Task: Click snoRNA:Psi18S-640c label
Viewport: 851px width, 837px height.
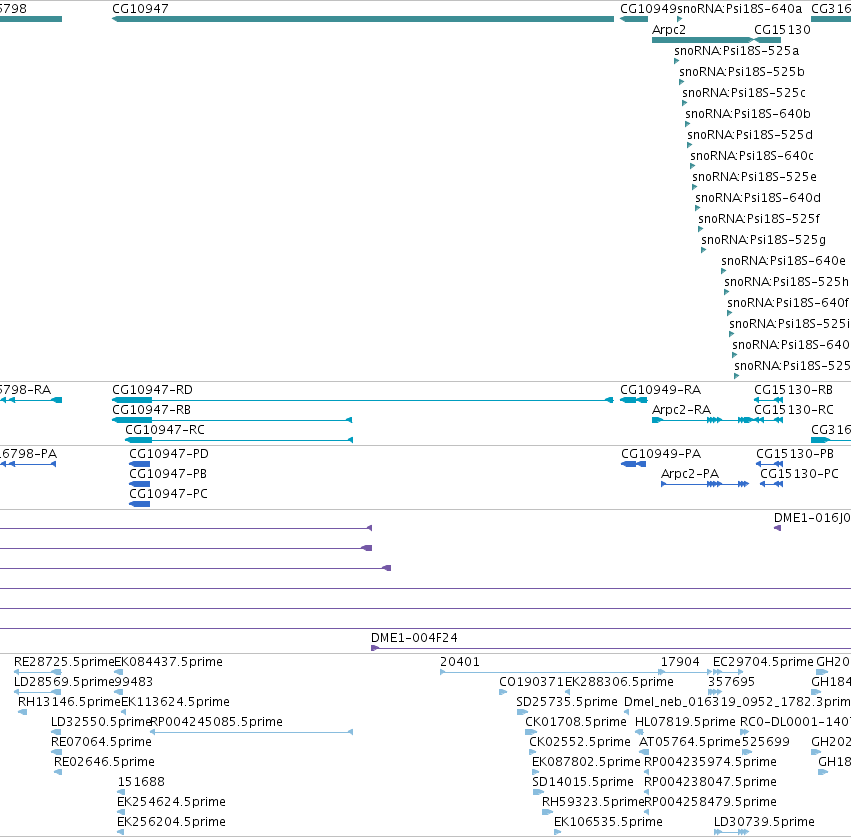Action: coord(752,156)
